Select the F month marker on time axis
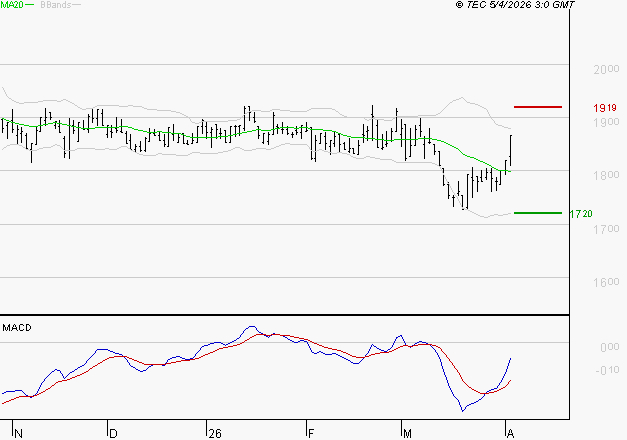This screenshot has width=627, height=440. [x=310, y=434]
